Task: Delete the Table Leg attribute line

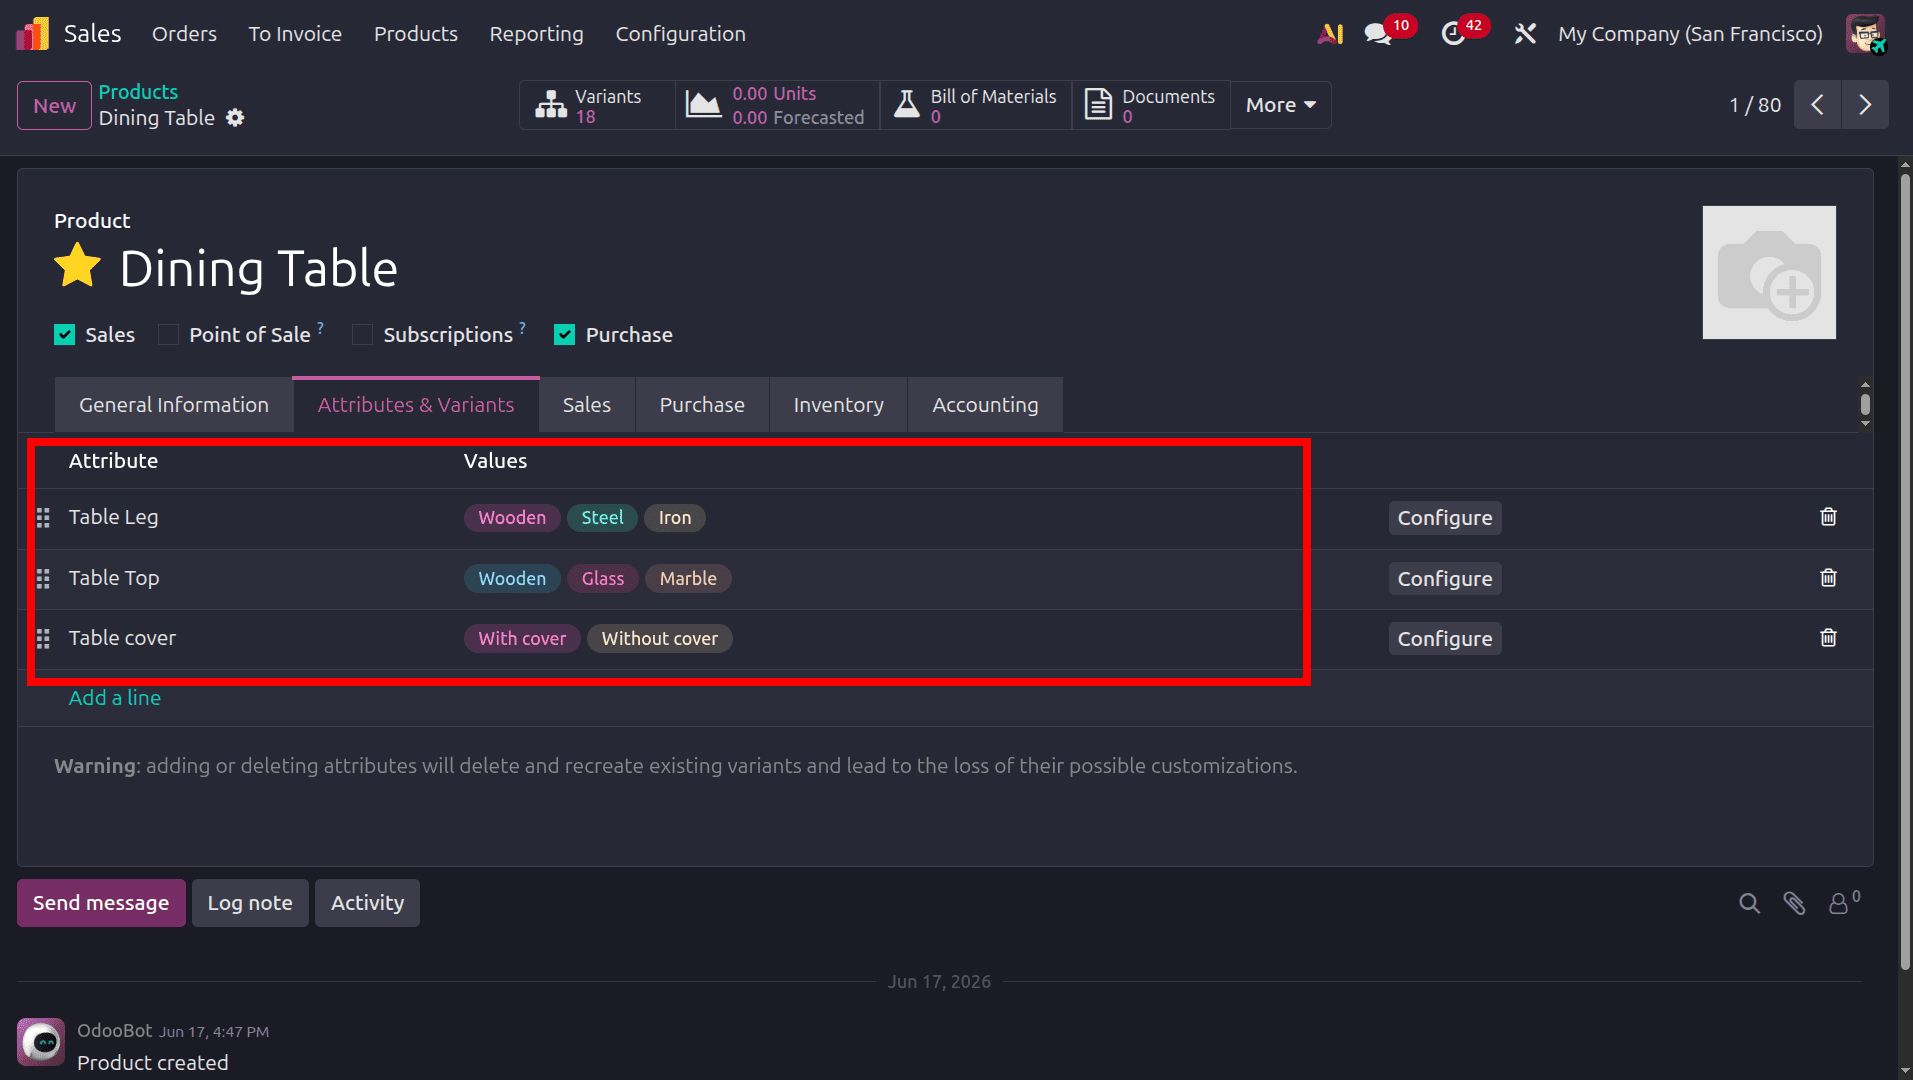Action: click(x=1828, y=517)
